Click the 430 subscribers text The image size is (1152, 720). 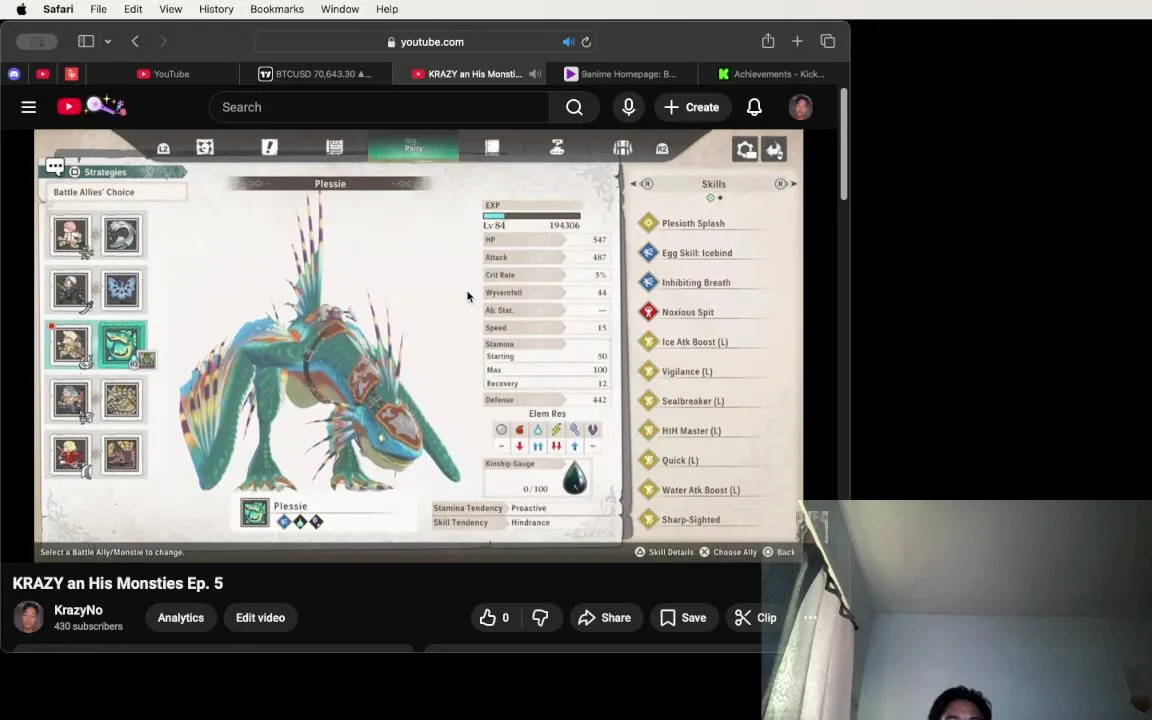(x=88, y=627)
